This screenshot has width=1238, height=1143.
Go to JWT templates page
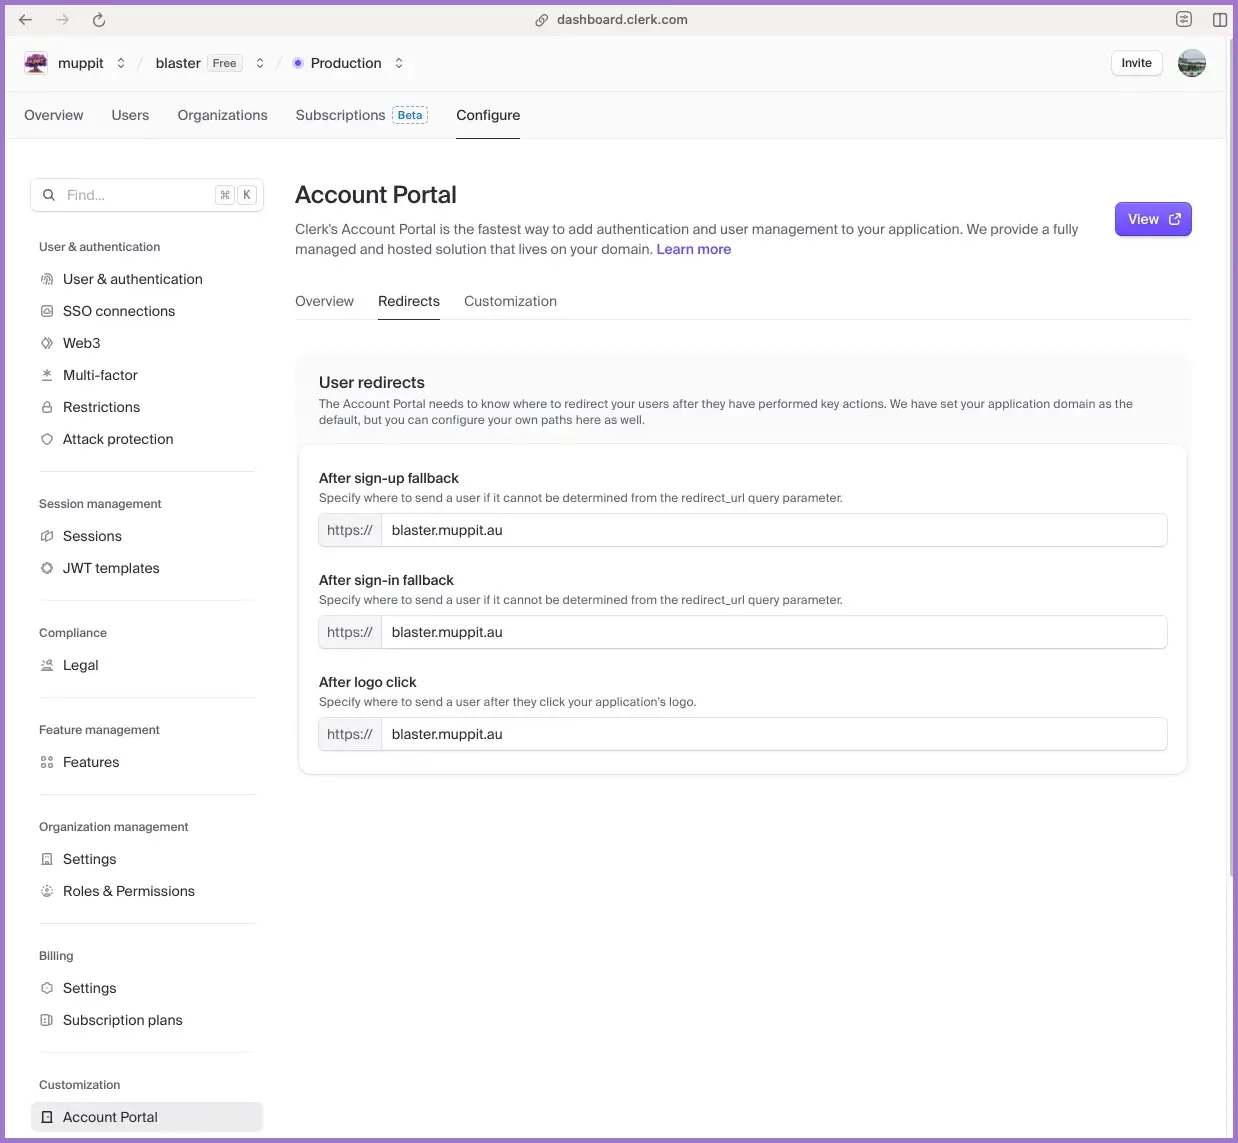(x=110, y=568)
